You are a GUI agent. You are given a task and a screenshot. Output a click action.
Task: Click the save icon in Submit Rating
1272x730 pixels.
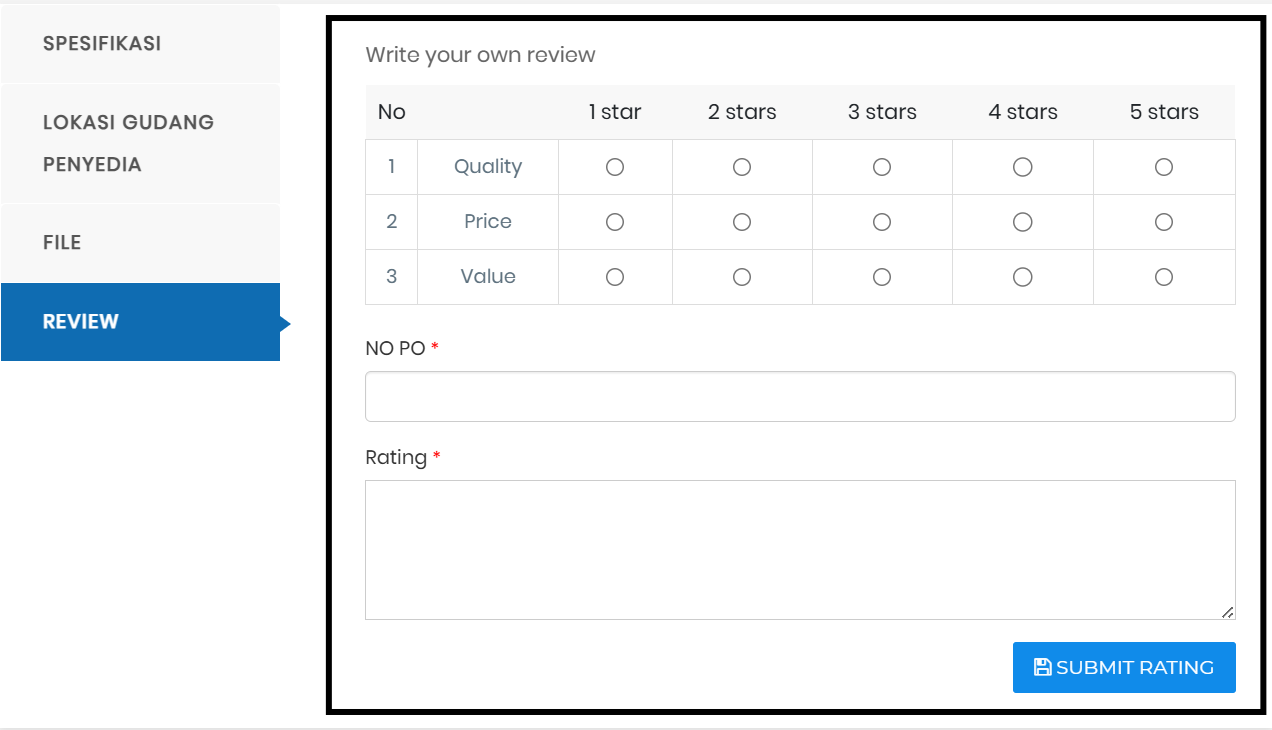1042,667
